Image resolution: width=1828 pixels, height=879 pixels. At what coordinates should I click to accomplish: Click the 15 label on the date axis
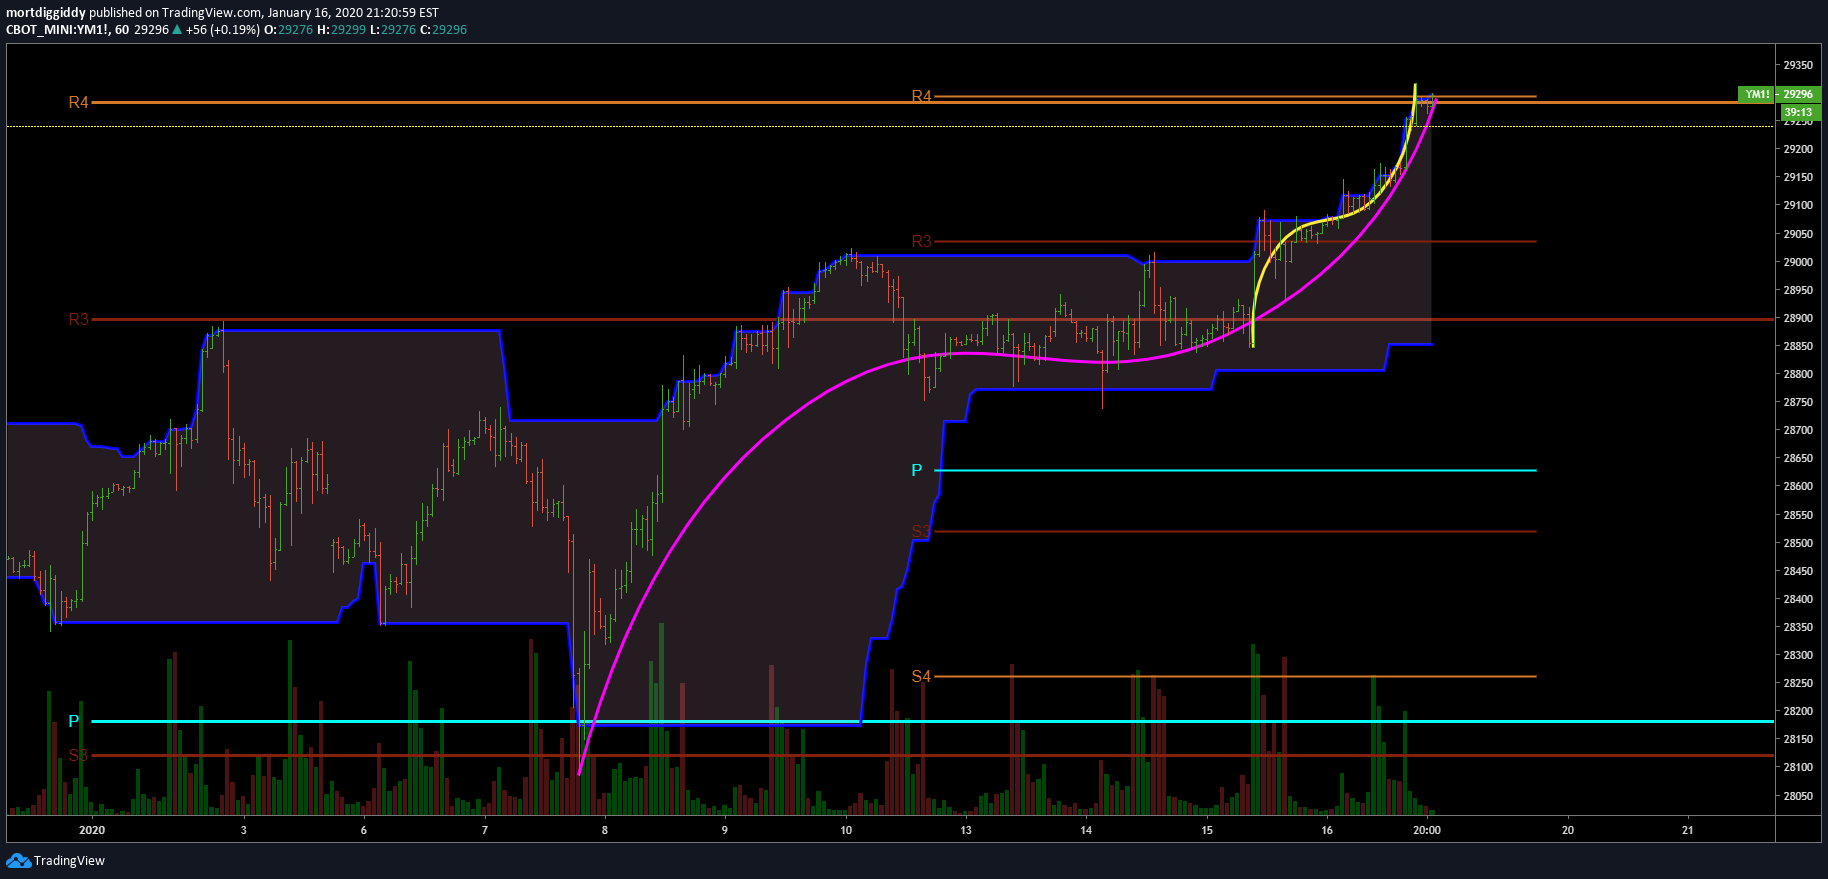click(x=1207, y=830)
